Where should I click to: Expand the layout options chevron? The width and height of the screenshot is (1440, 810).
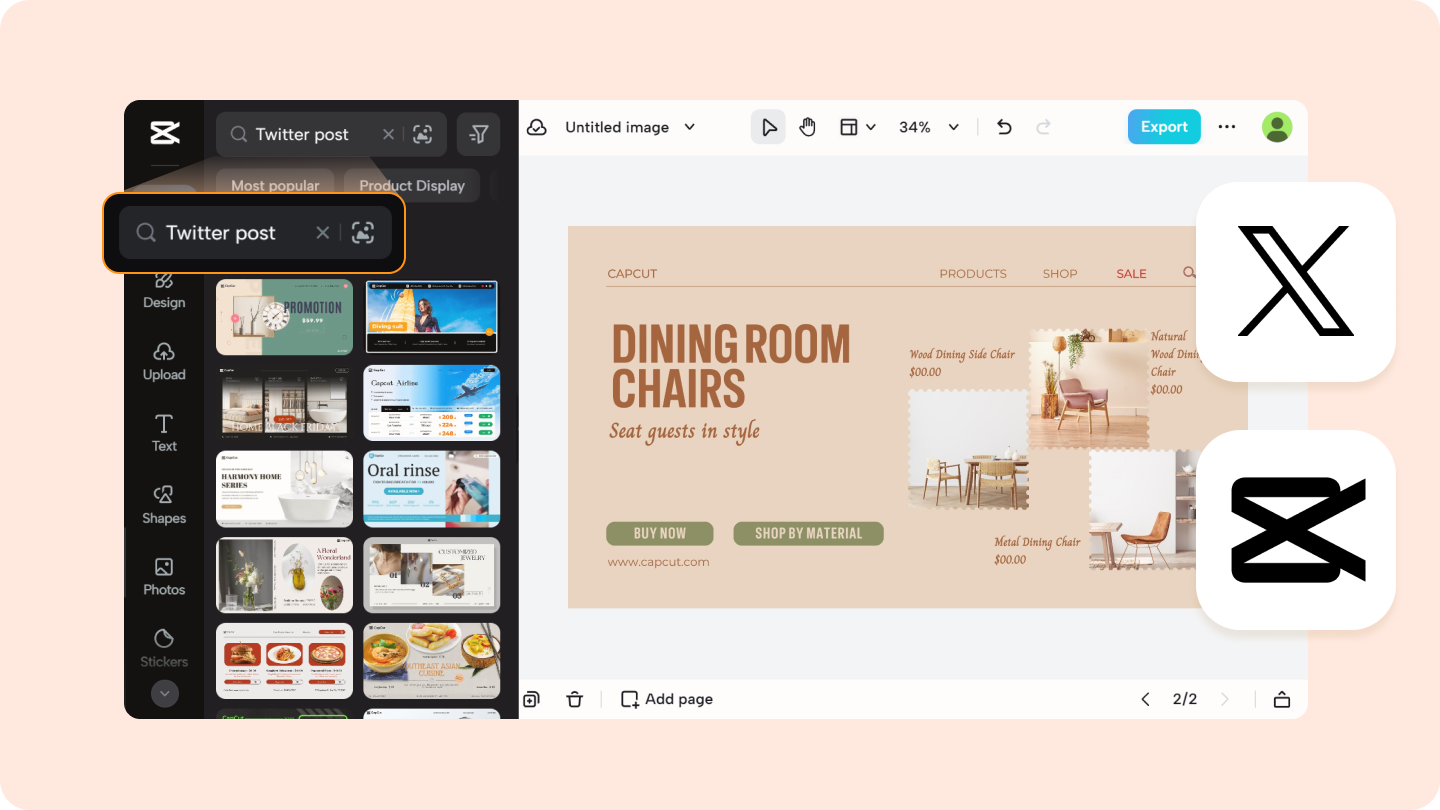871,127
